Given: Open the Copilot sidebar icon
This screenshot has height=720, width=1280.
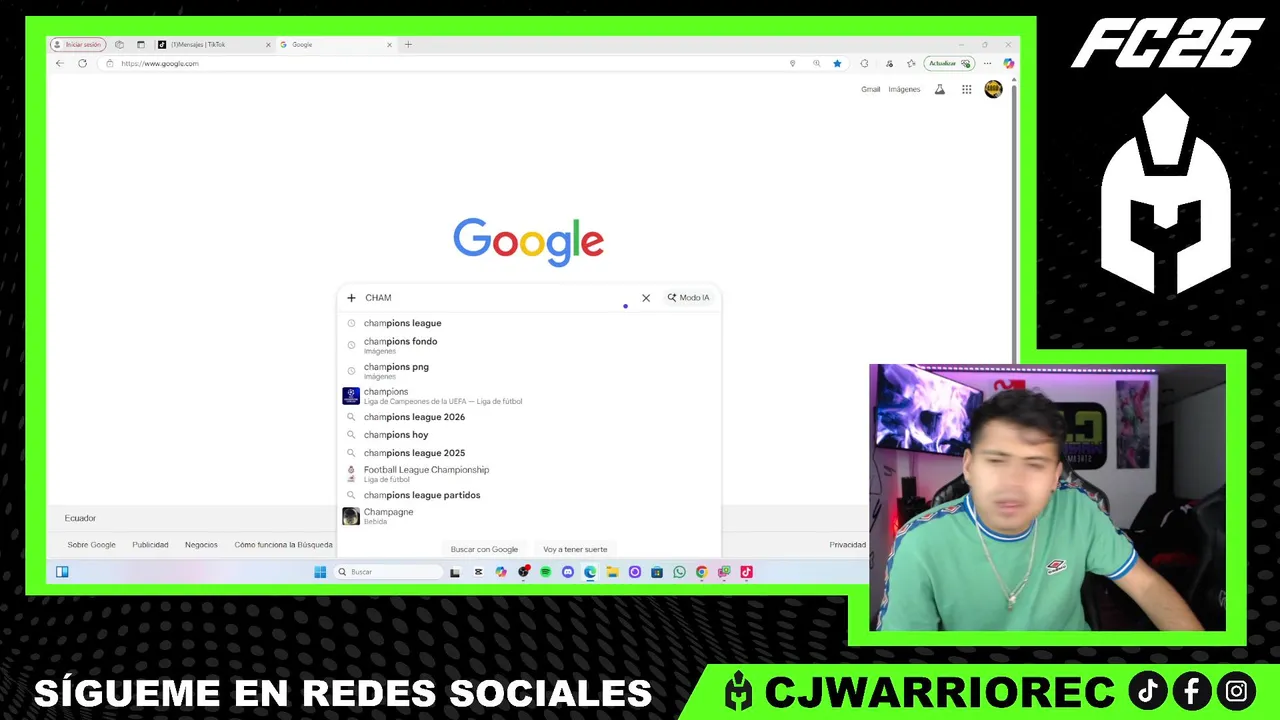Looking at the screenshot, I should (x=1008, y=63).
